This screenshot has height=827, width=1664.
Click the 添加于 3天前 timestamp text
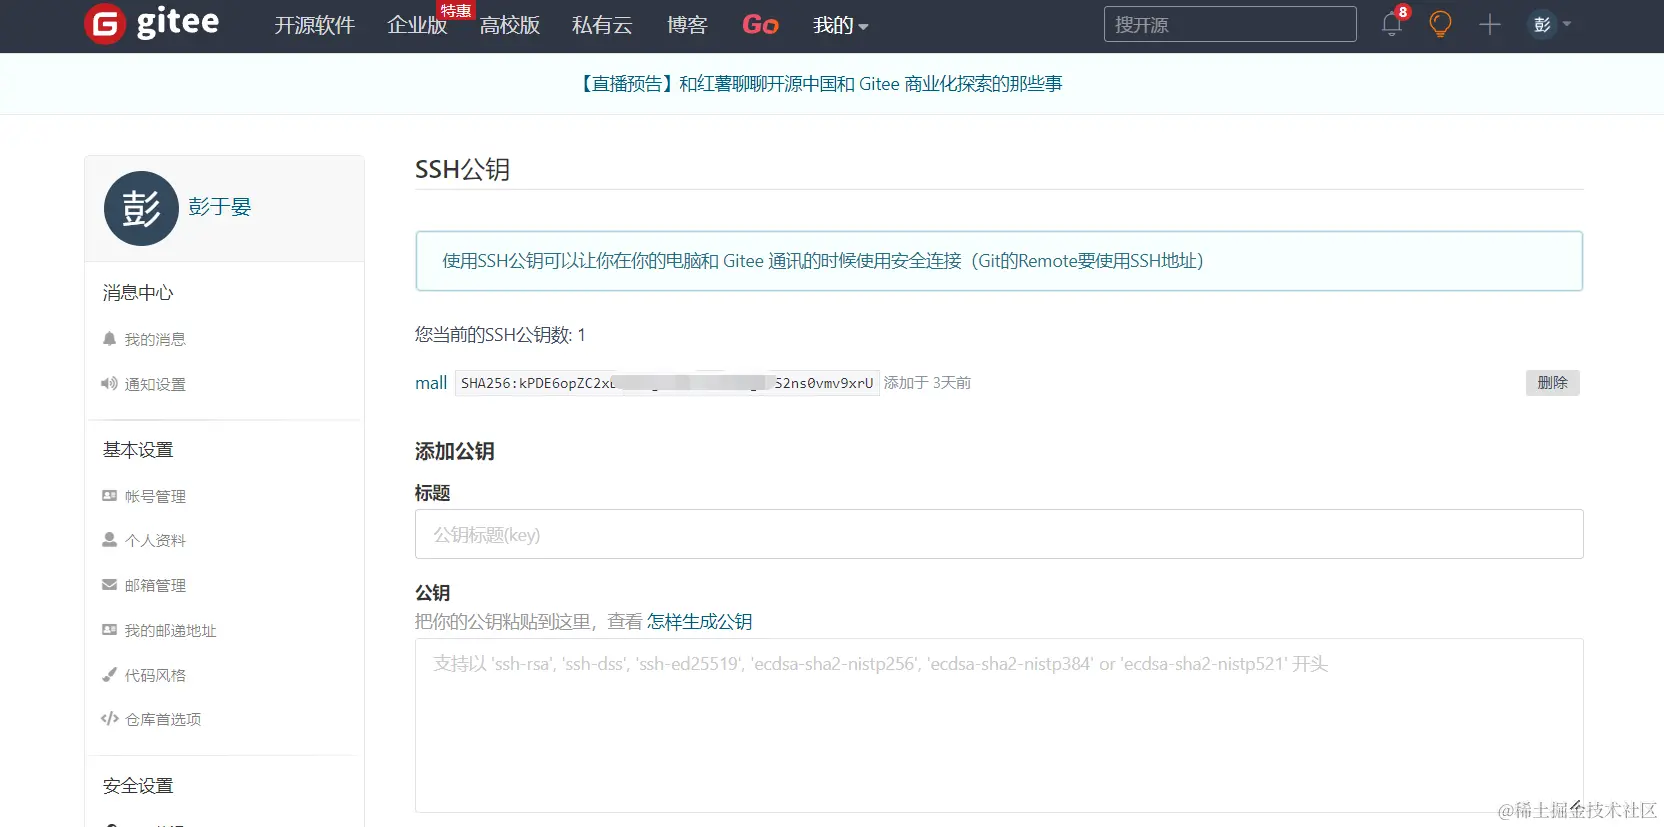click(927, 383)
